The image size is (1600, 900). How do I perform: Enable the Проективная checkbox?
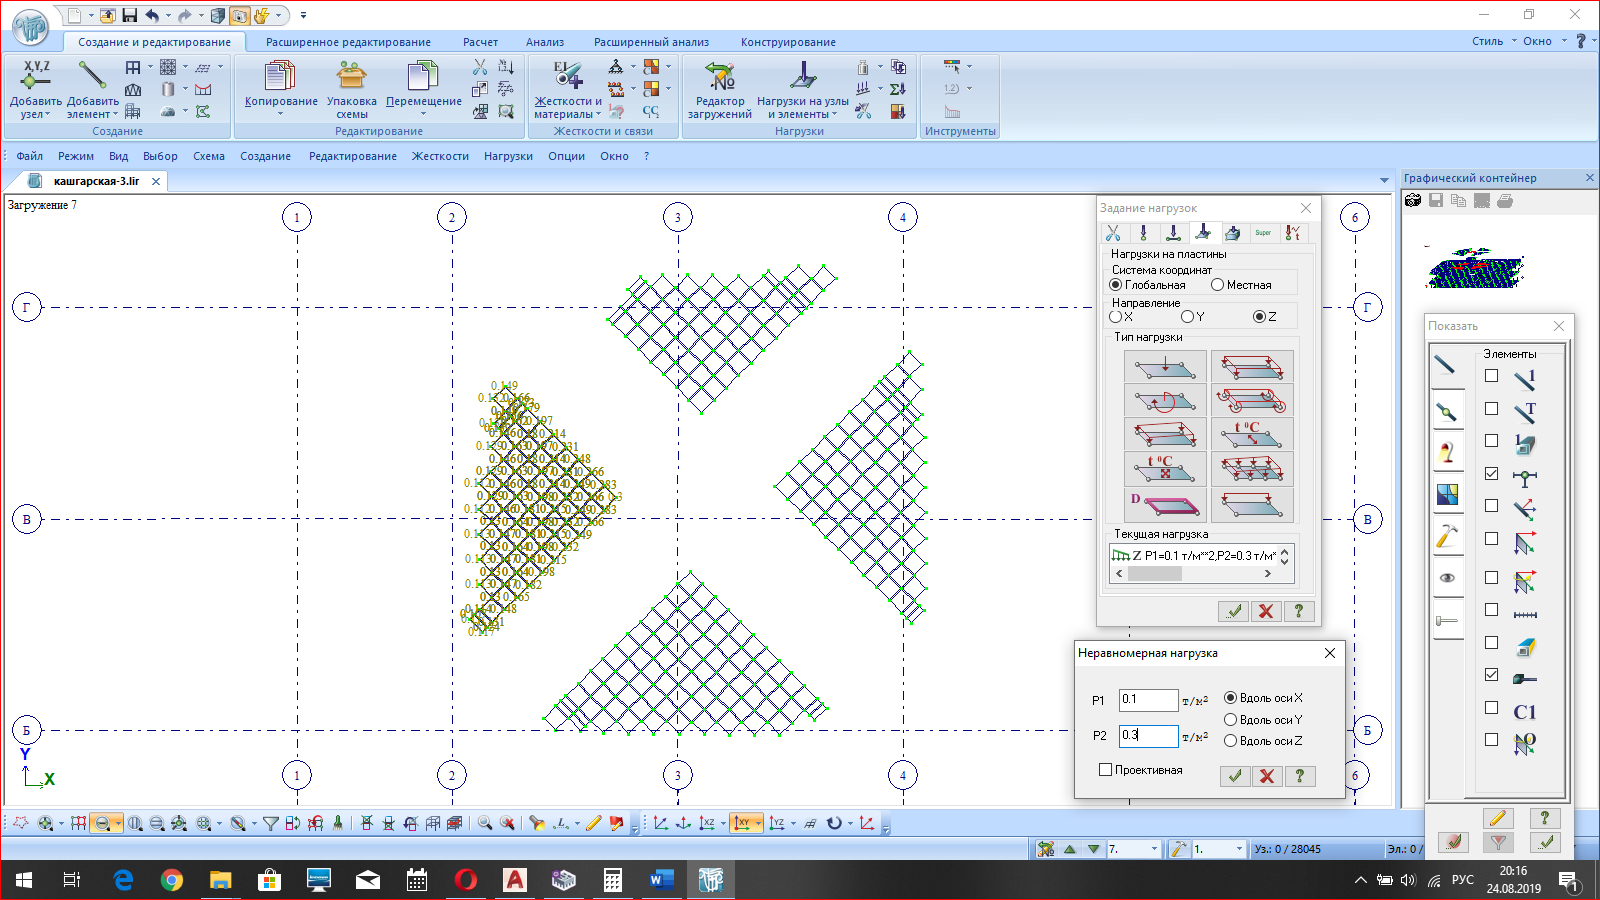pos(1106,770)
